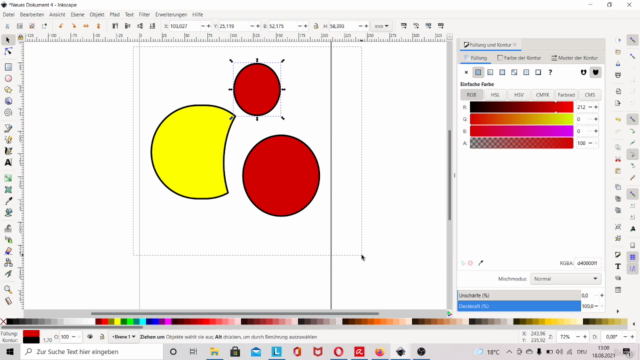The height and width of the screenshot is (360, 640).
Task: Select the Rectangle tool
Action: click(8, 67)
